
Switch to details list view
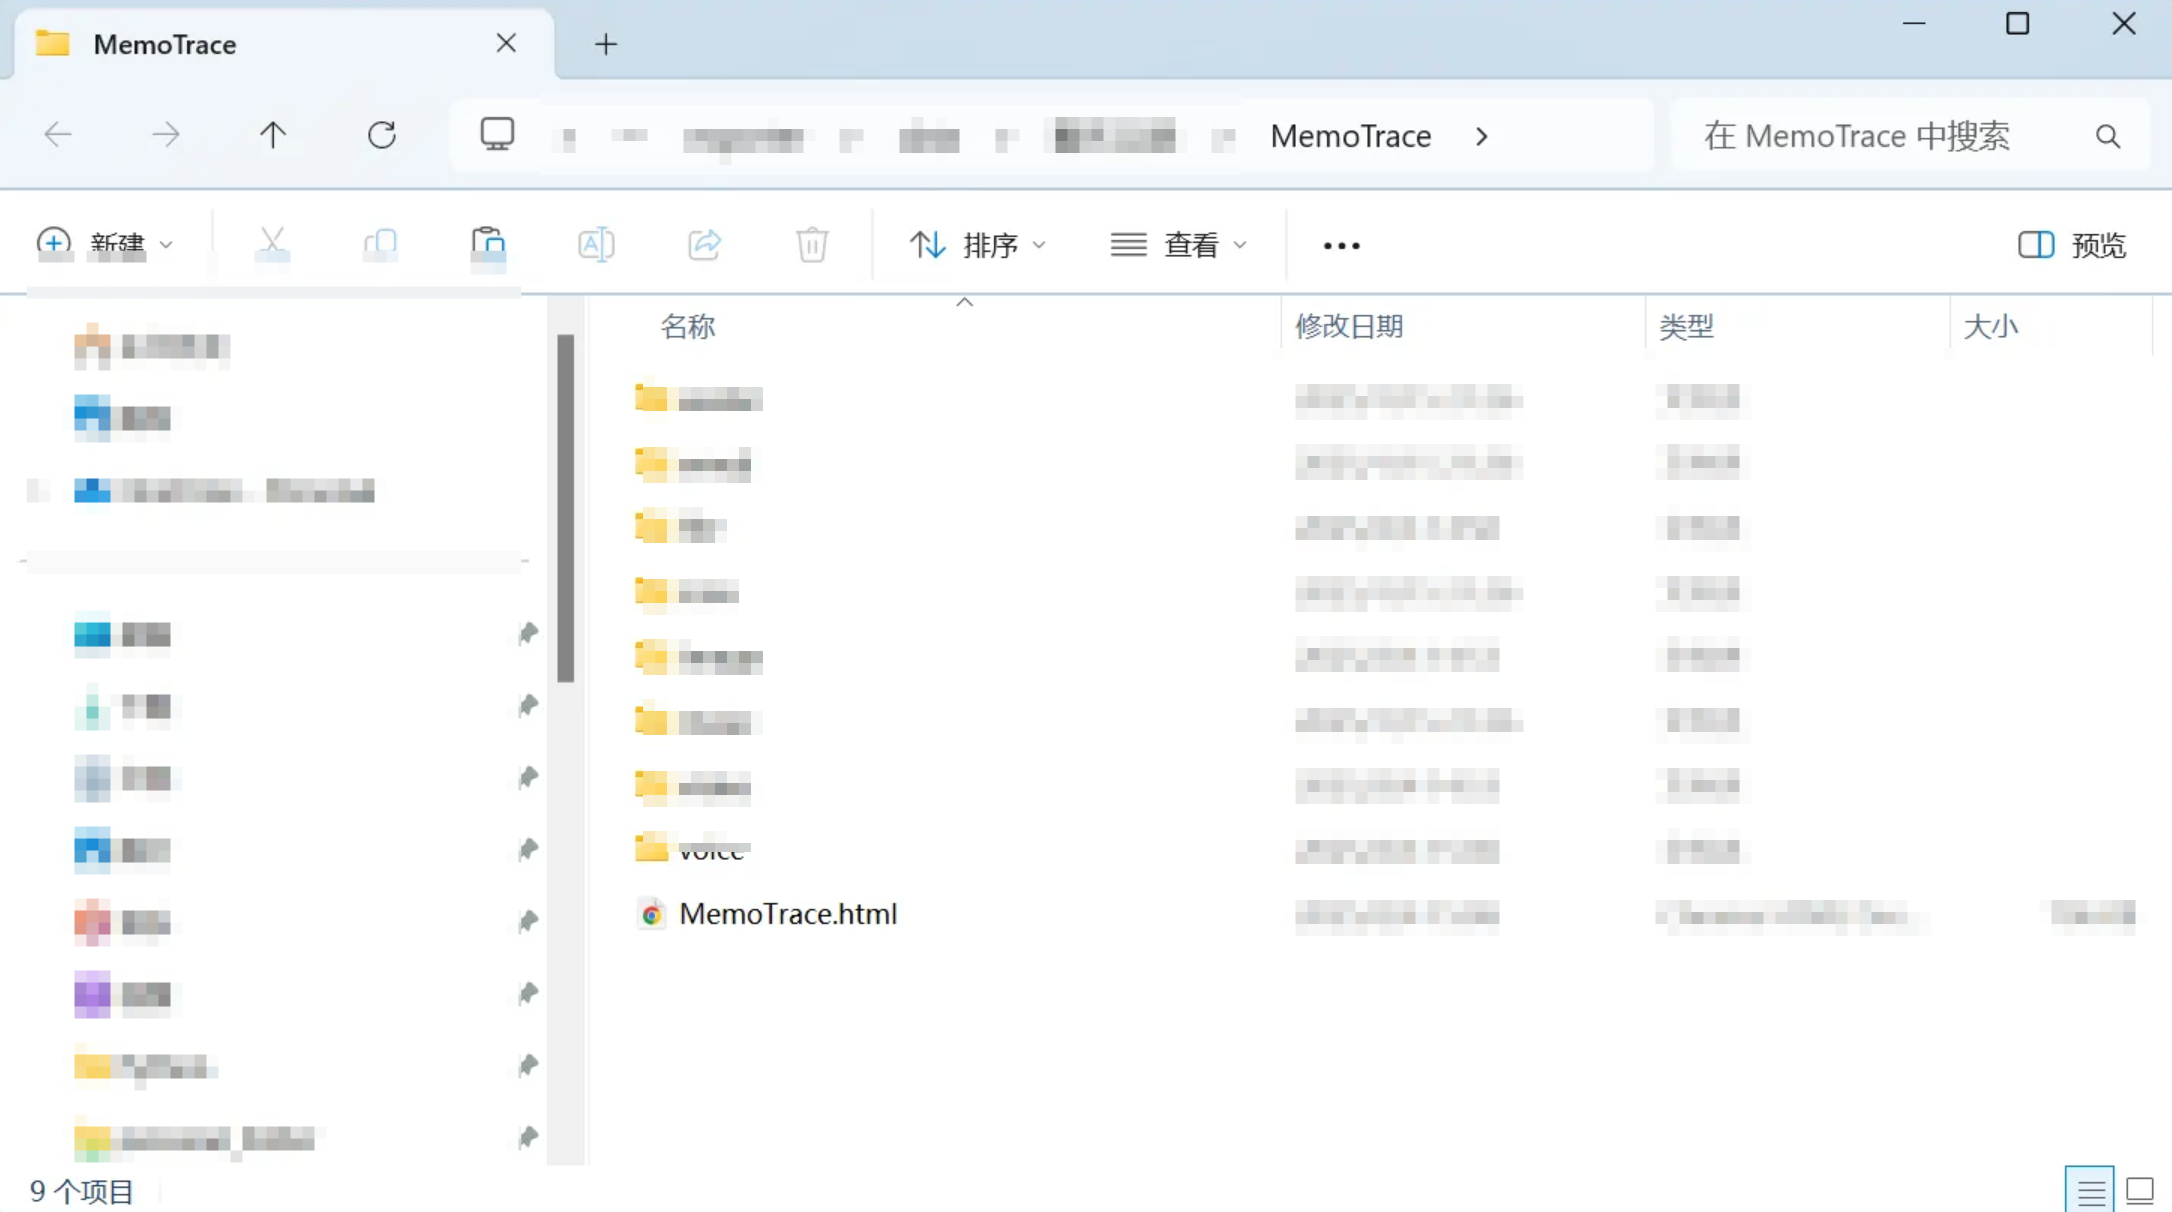coord(2090,1190)
